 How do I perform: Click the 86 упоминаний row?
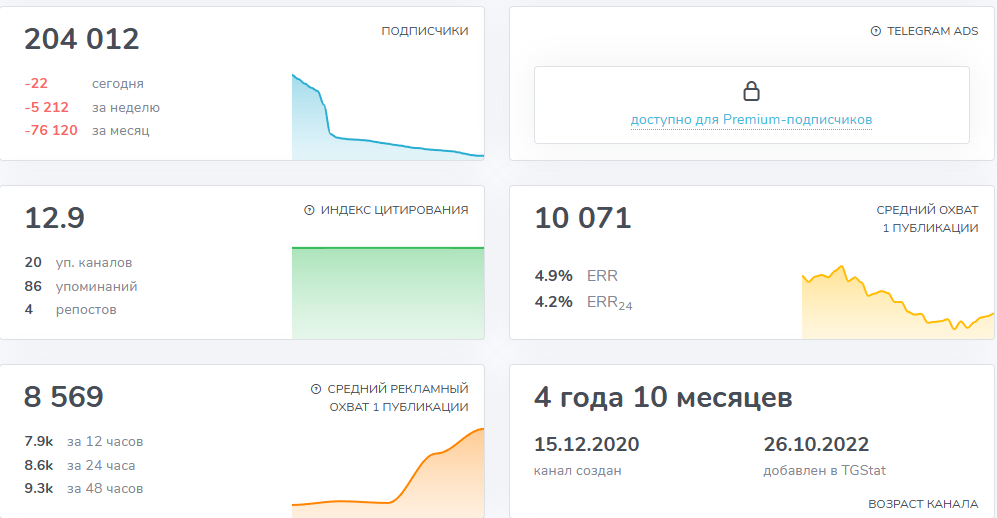(x=81, y=286)
